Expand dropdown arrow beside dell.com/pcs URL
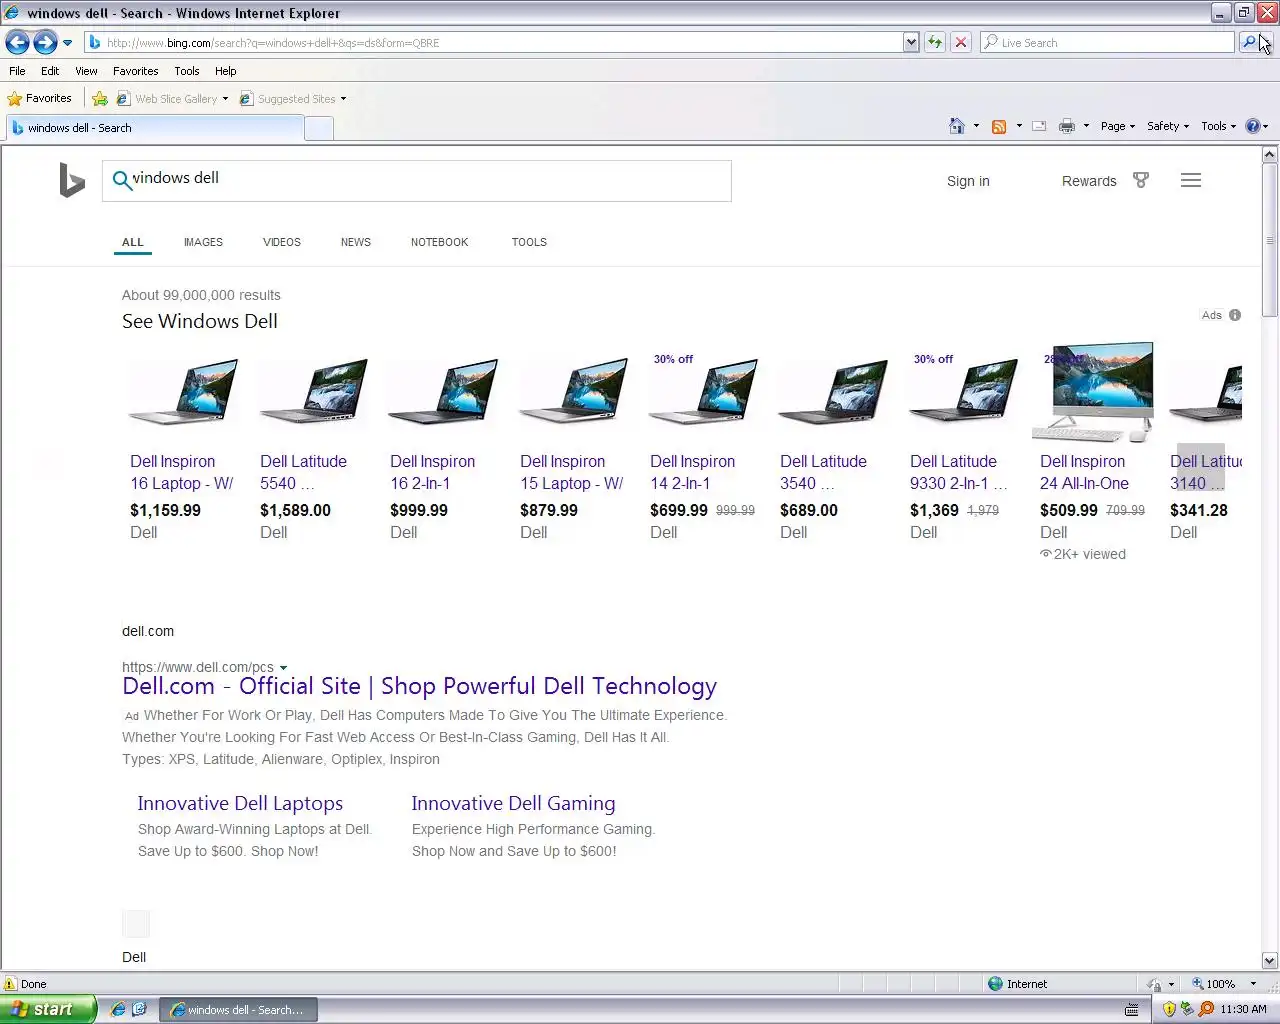Screen dimensions: 1280x1024 click(283, 668)
